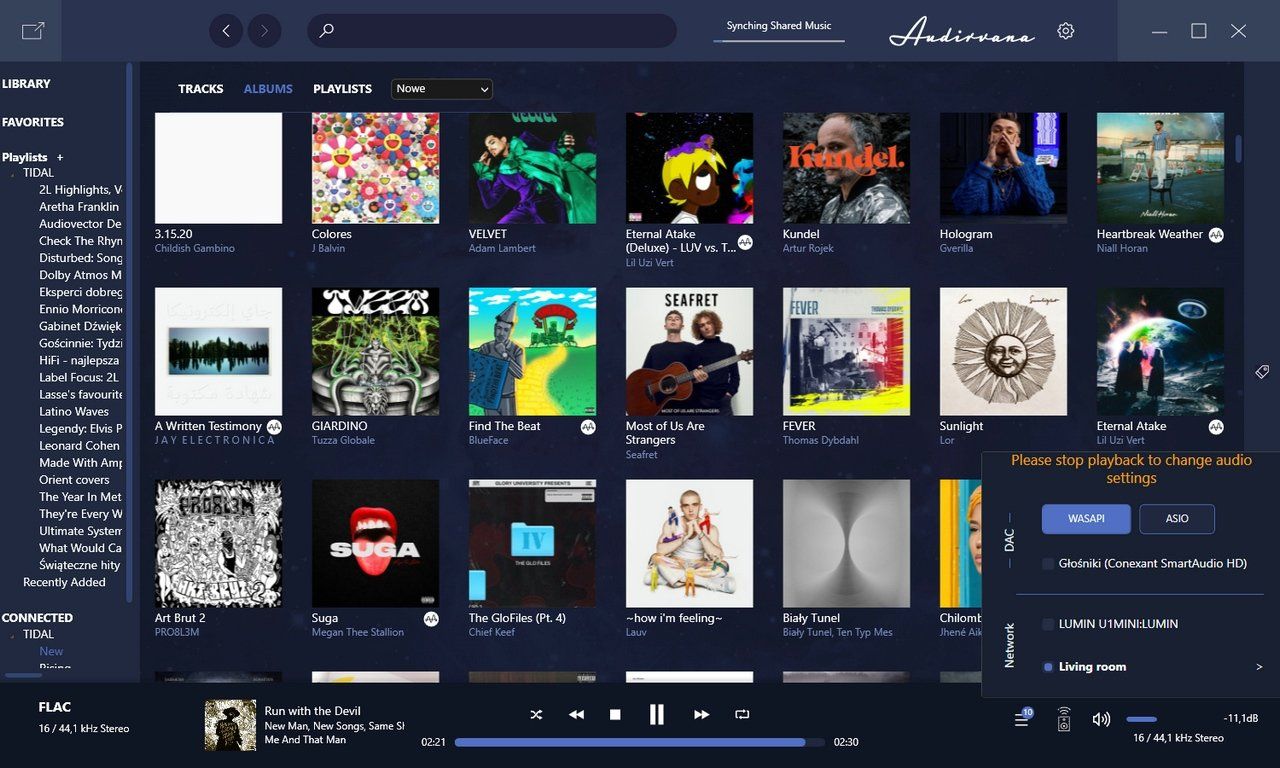
Task: Click artist link Niall Horan
Action: coord(1122,248)
